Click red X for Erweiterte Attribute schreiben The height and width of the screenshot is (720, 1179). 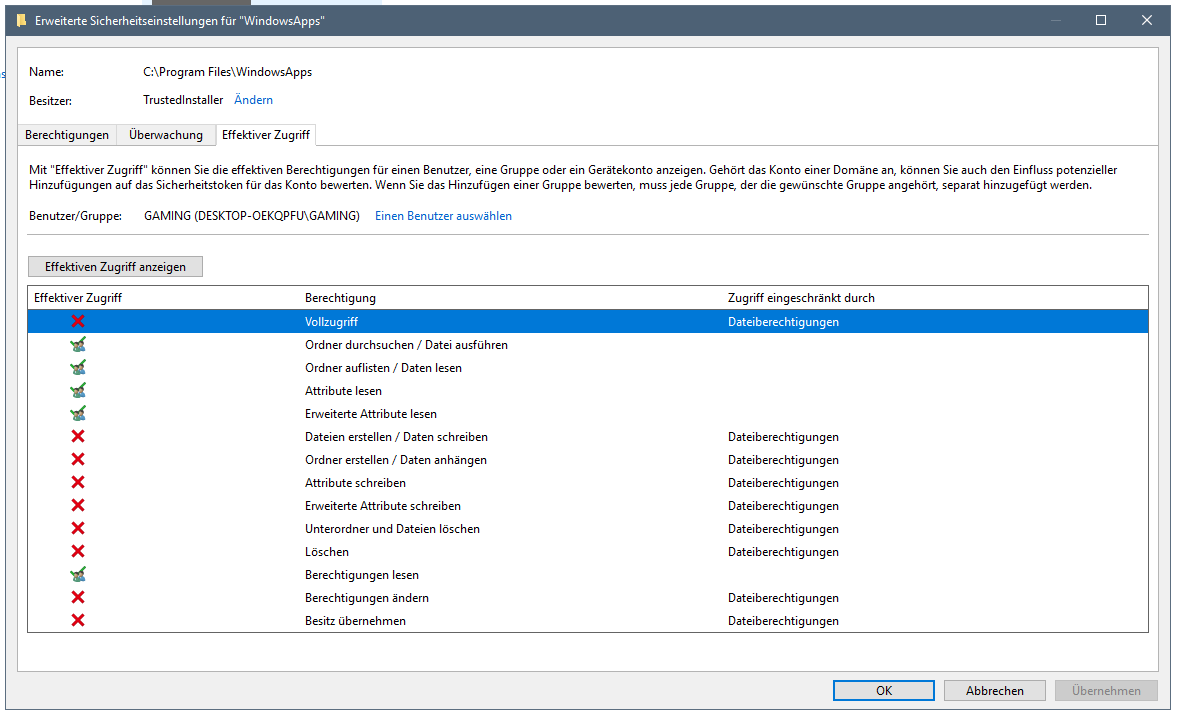coord(77,506)
